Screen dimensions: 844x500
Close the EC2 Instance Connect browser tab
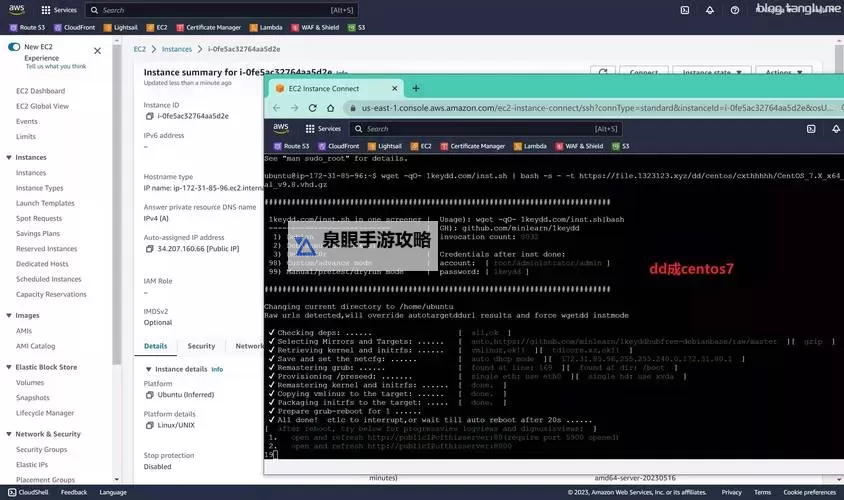pyautogui.click(x=395, y=89)
